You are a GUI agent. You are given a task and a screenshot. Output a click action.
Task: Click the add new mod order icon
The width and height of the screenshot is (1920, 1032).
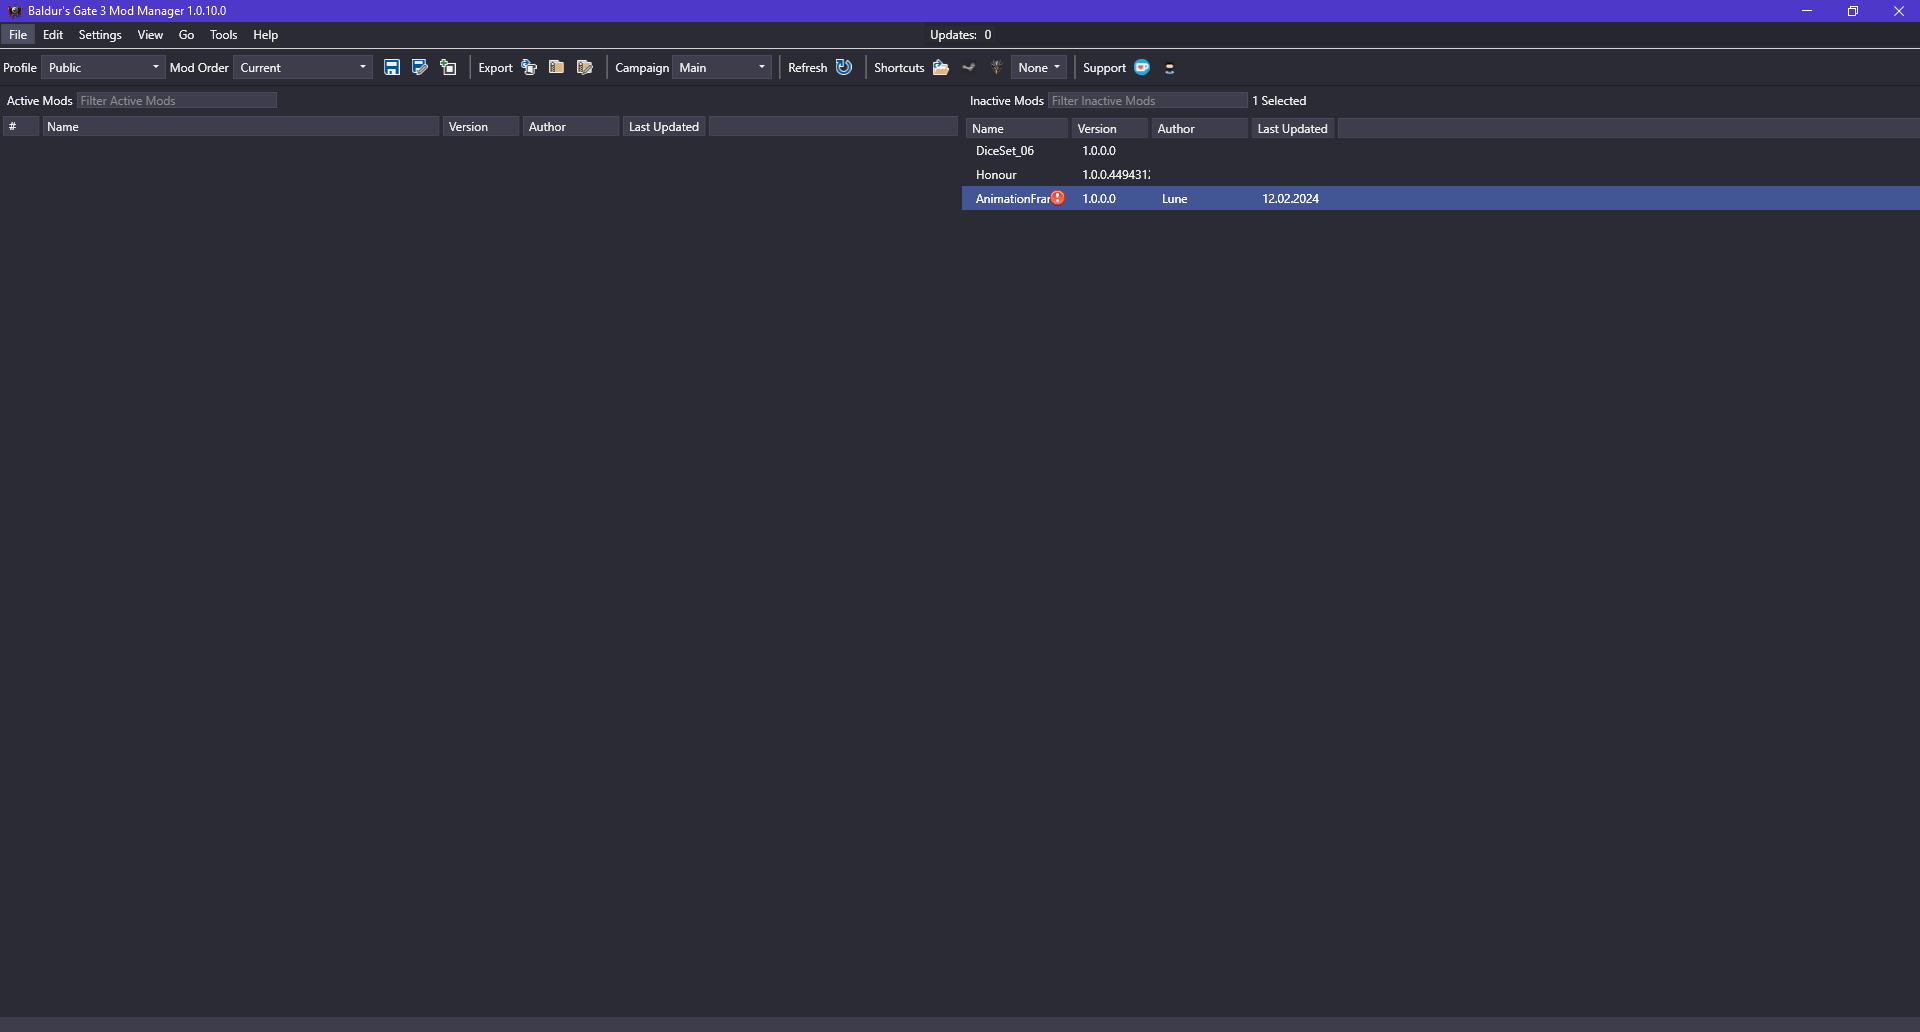448,67
